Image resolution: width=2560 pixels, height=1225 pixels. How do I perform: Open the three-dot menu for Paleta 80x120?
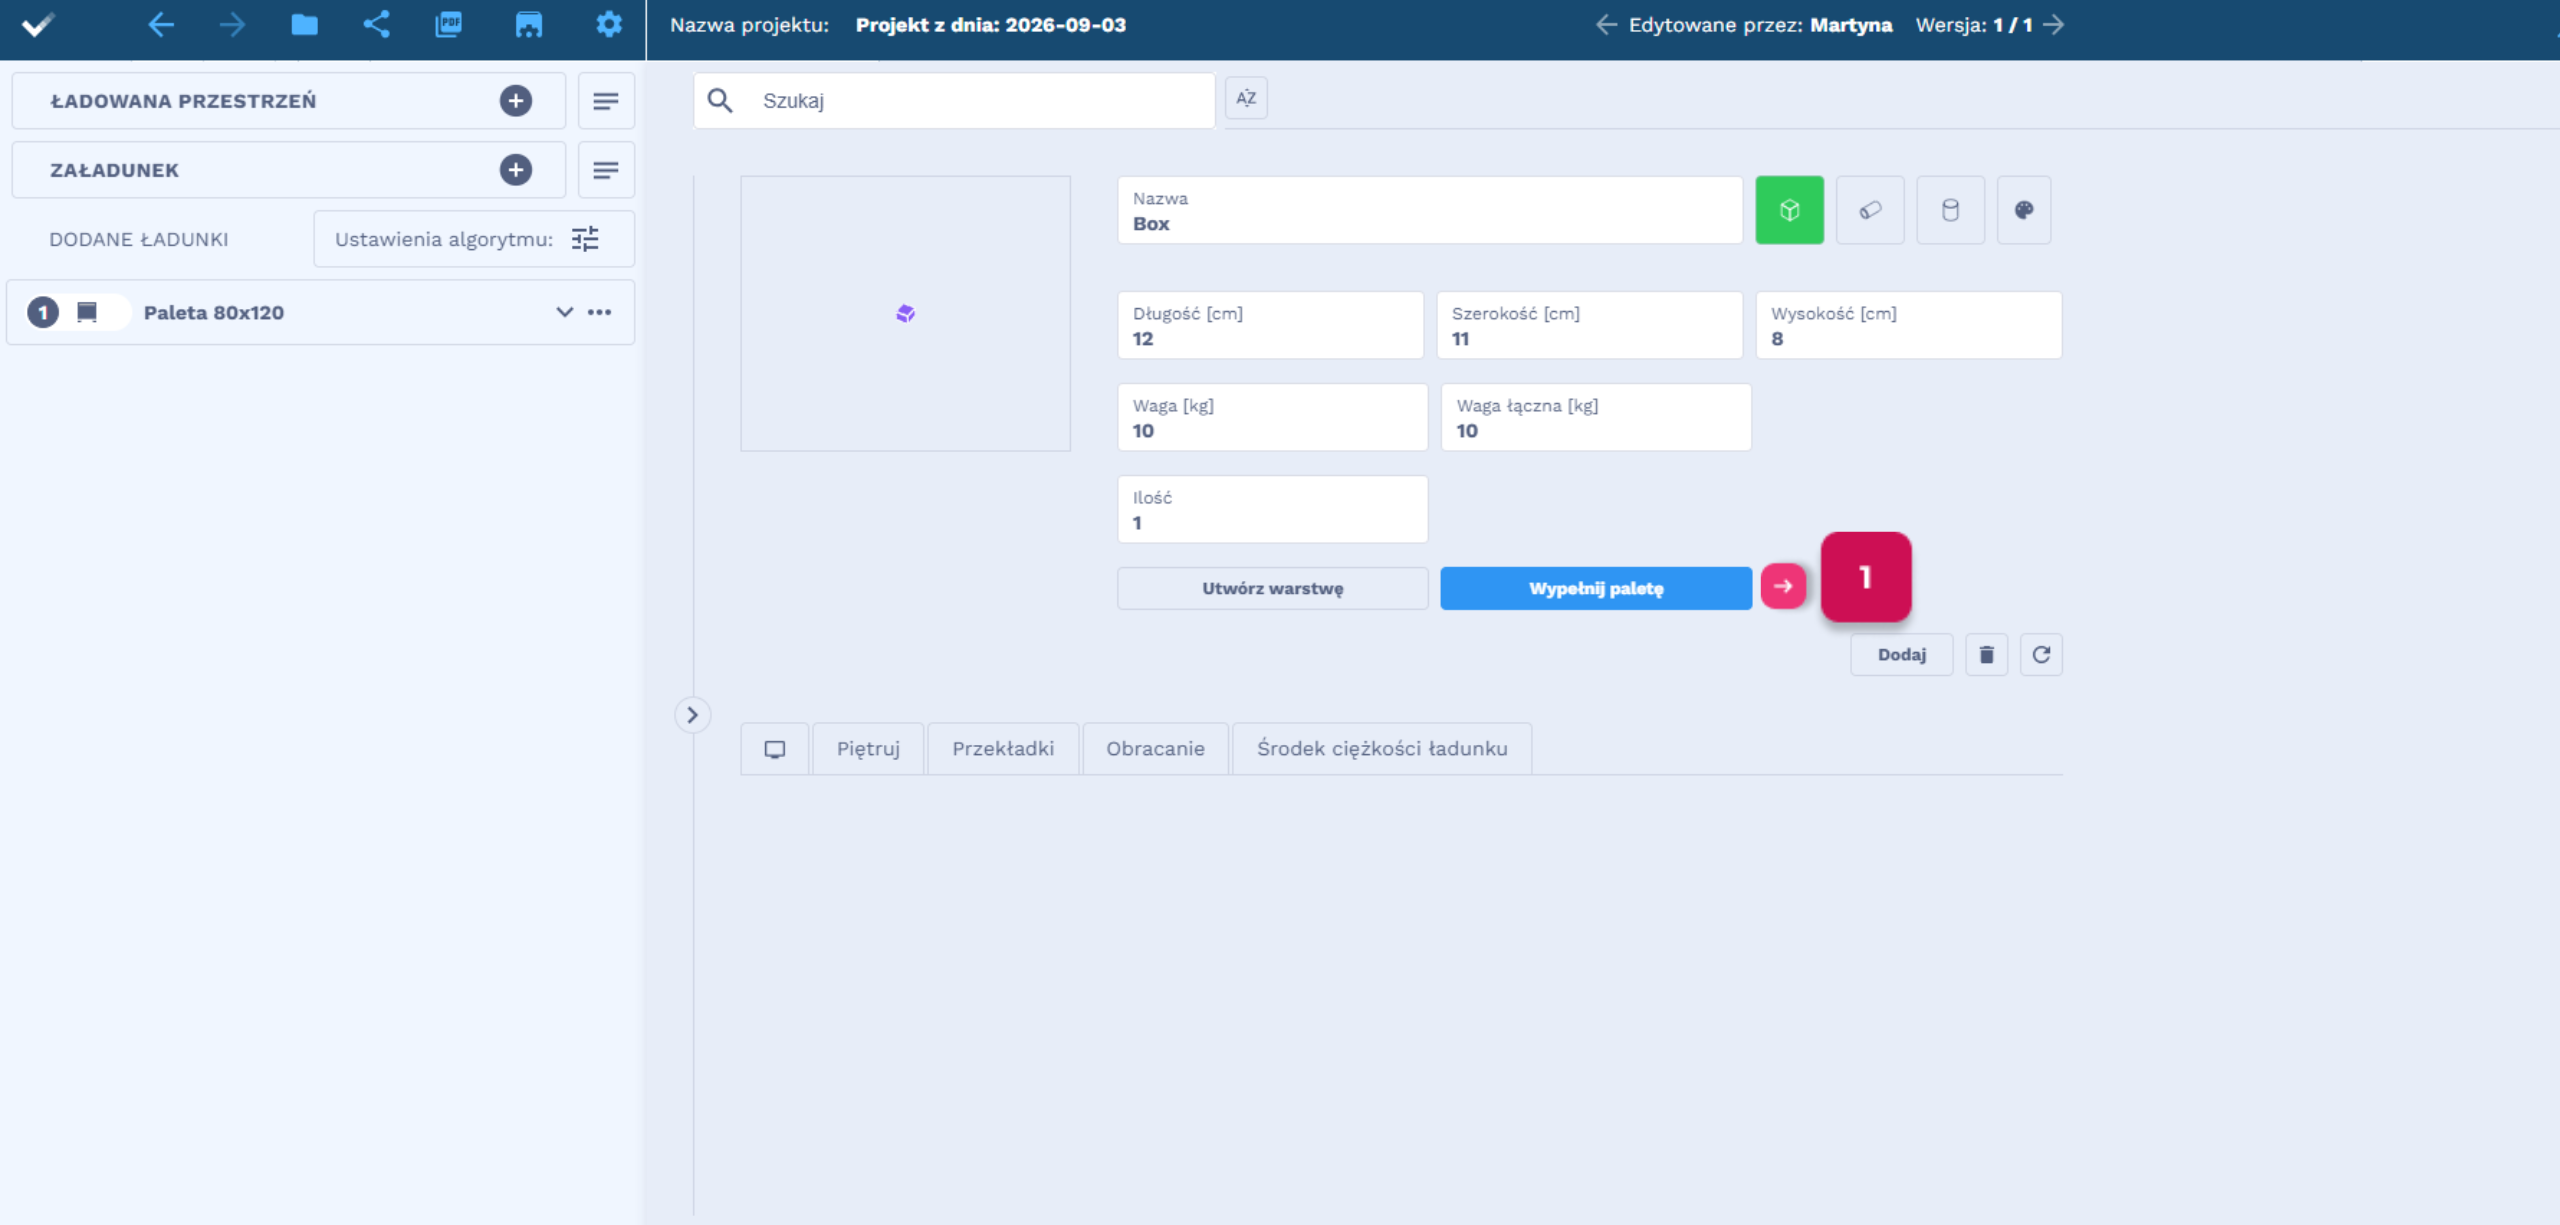(x=600, y=312)
